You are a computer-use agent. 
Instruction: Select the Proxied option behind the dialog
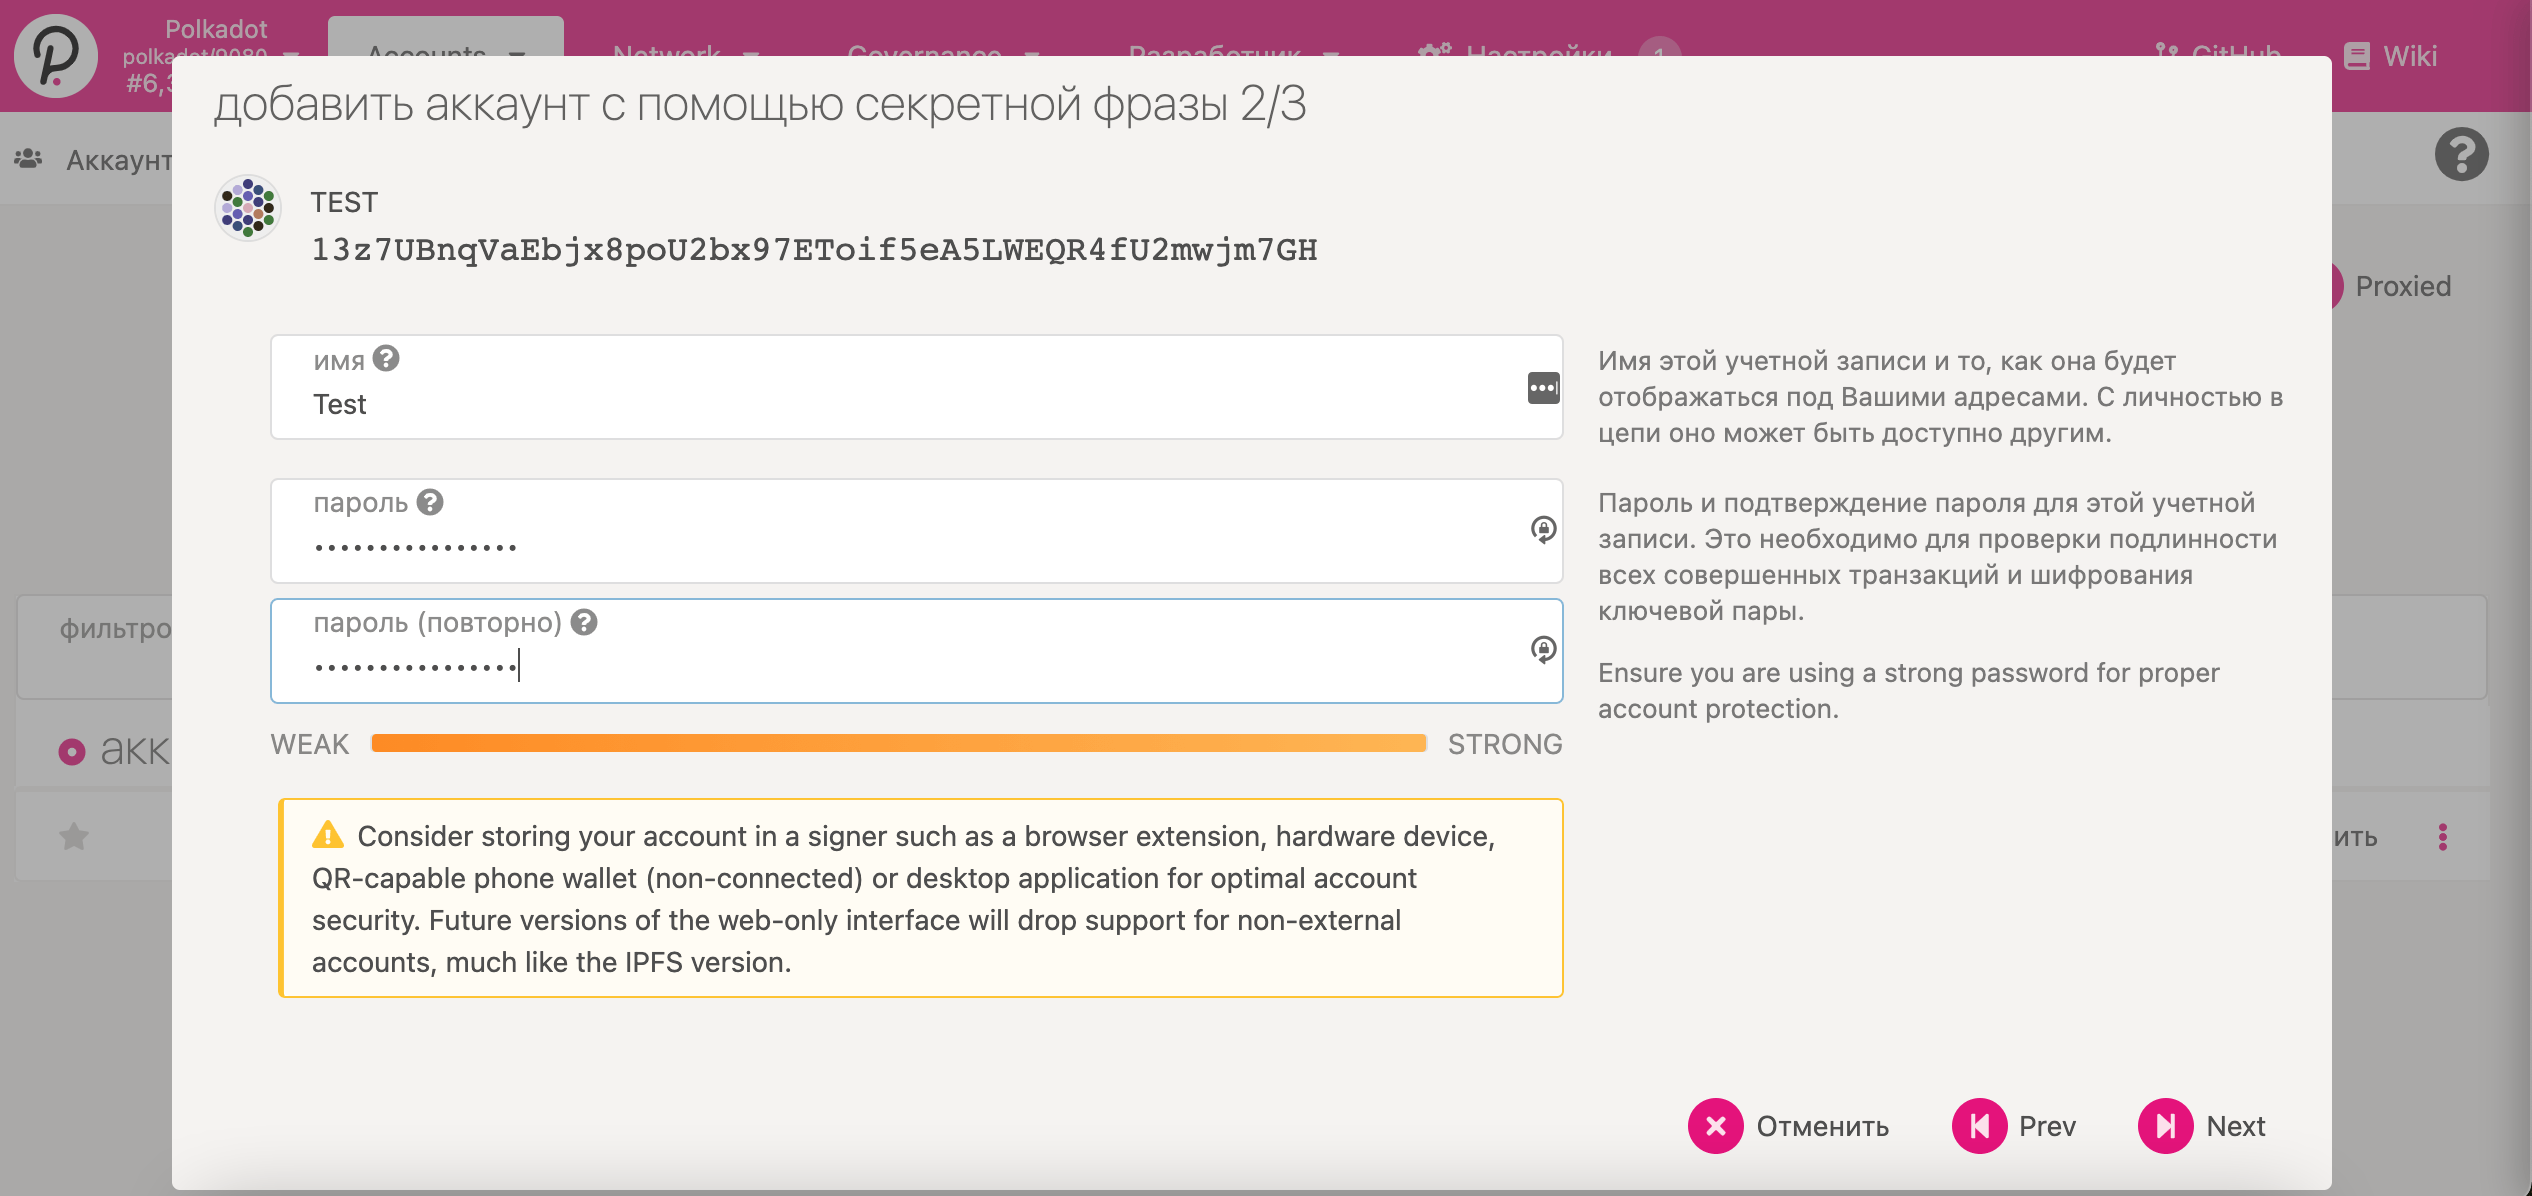pos(2402,286)
